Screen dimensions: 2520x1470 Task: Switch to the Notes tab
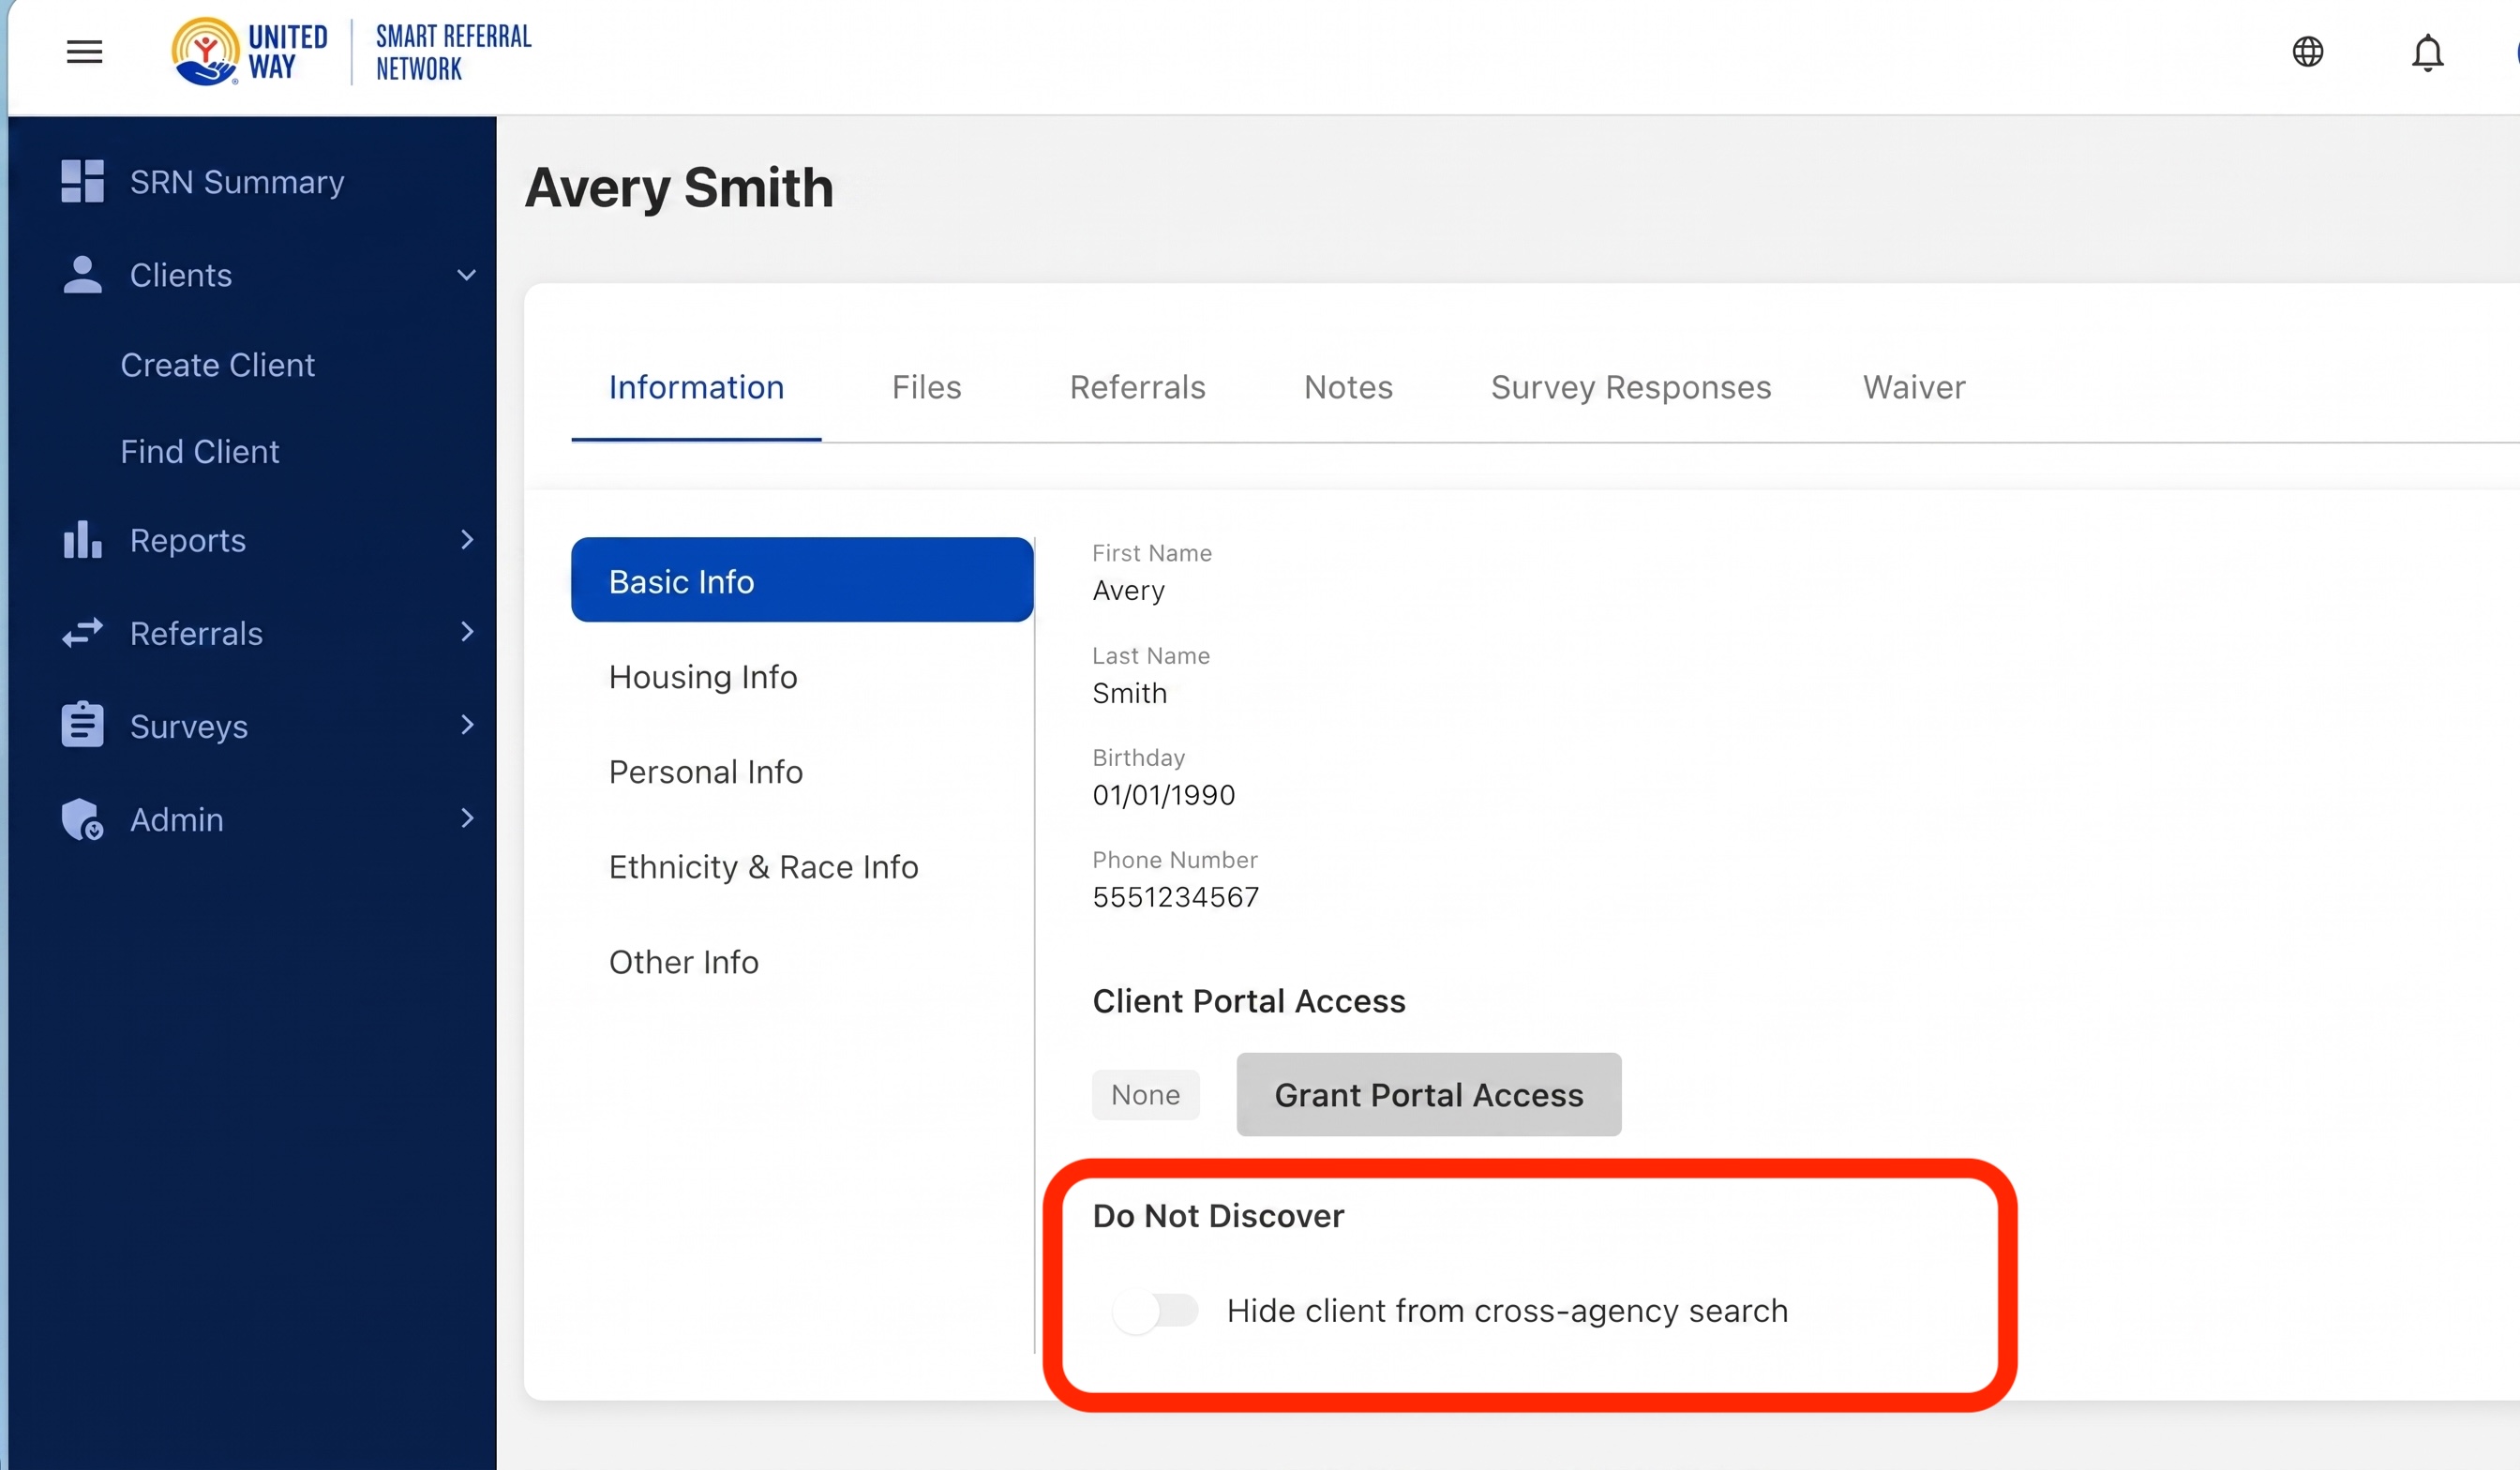[x=1348, y=387]
